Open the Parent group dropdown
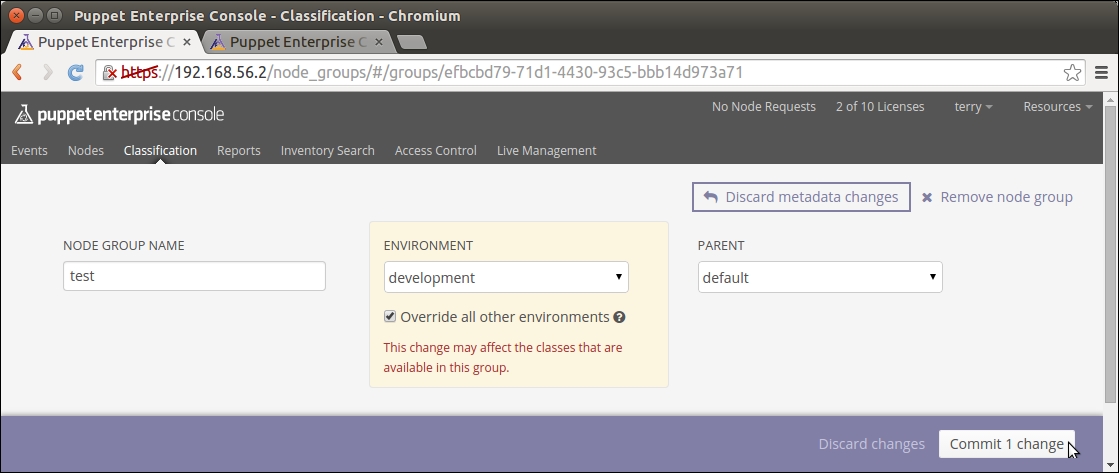The image size is (1119, 473). (x=819, y=277)
